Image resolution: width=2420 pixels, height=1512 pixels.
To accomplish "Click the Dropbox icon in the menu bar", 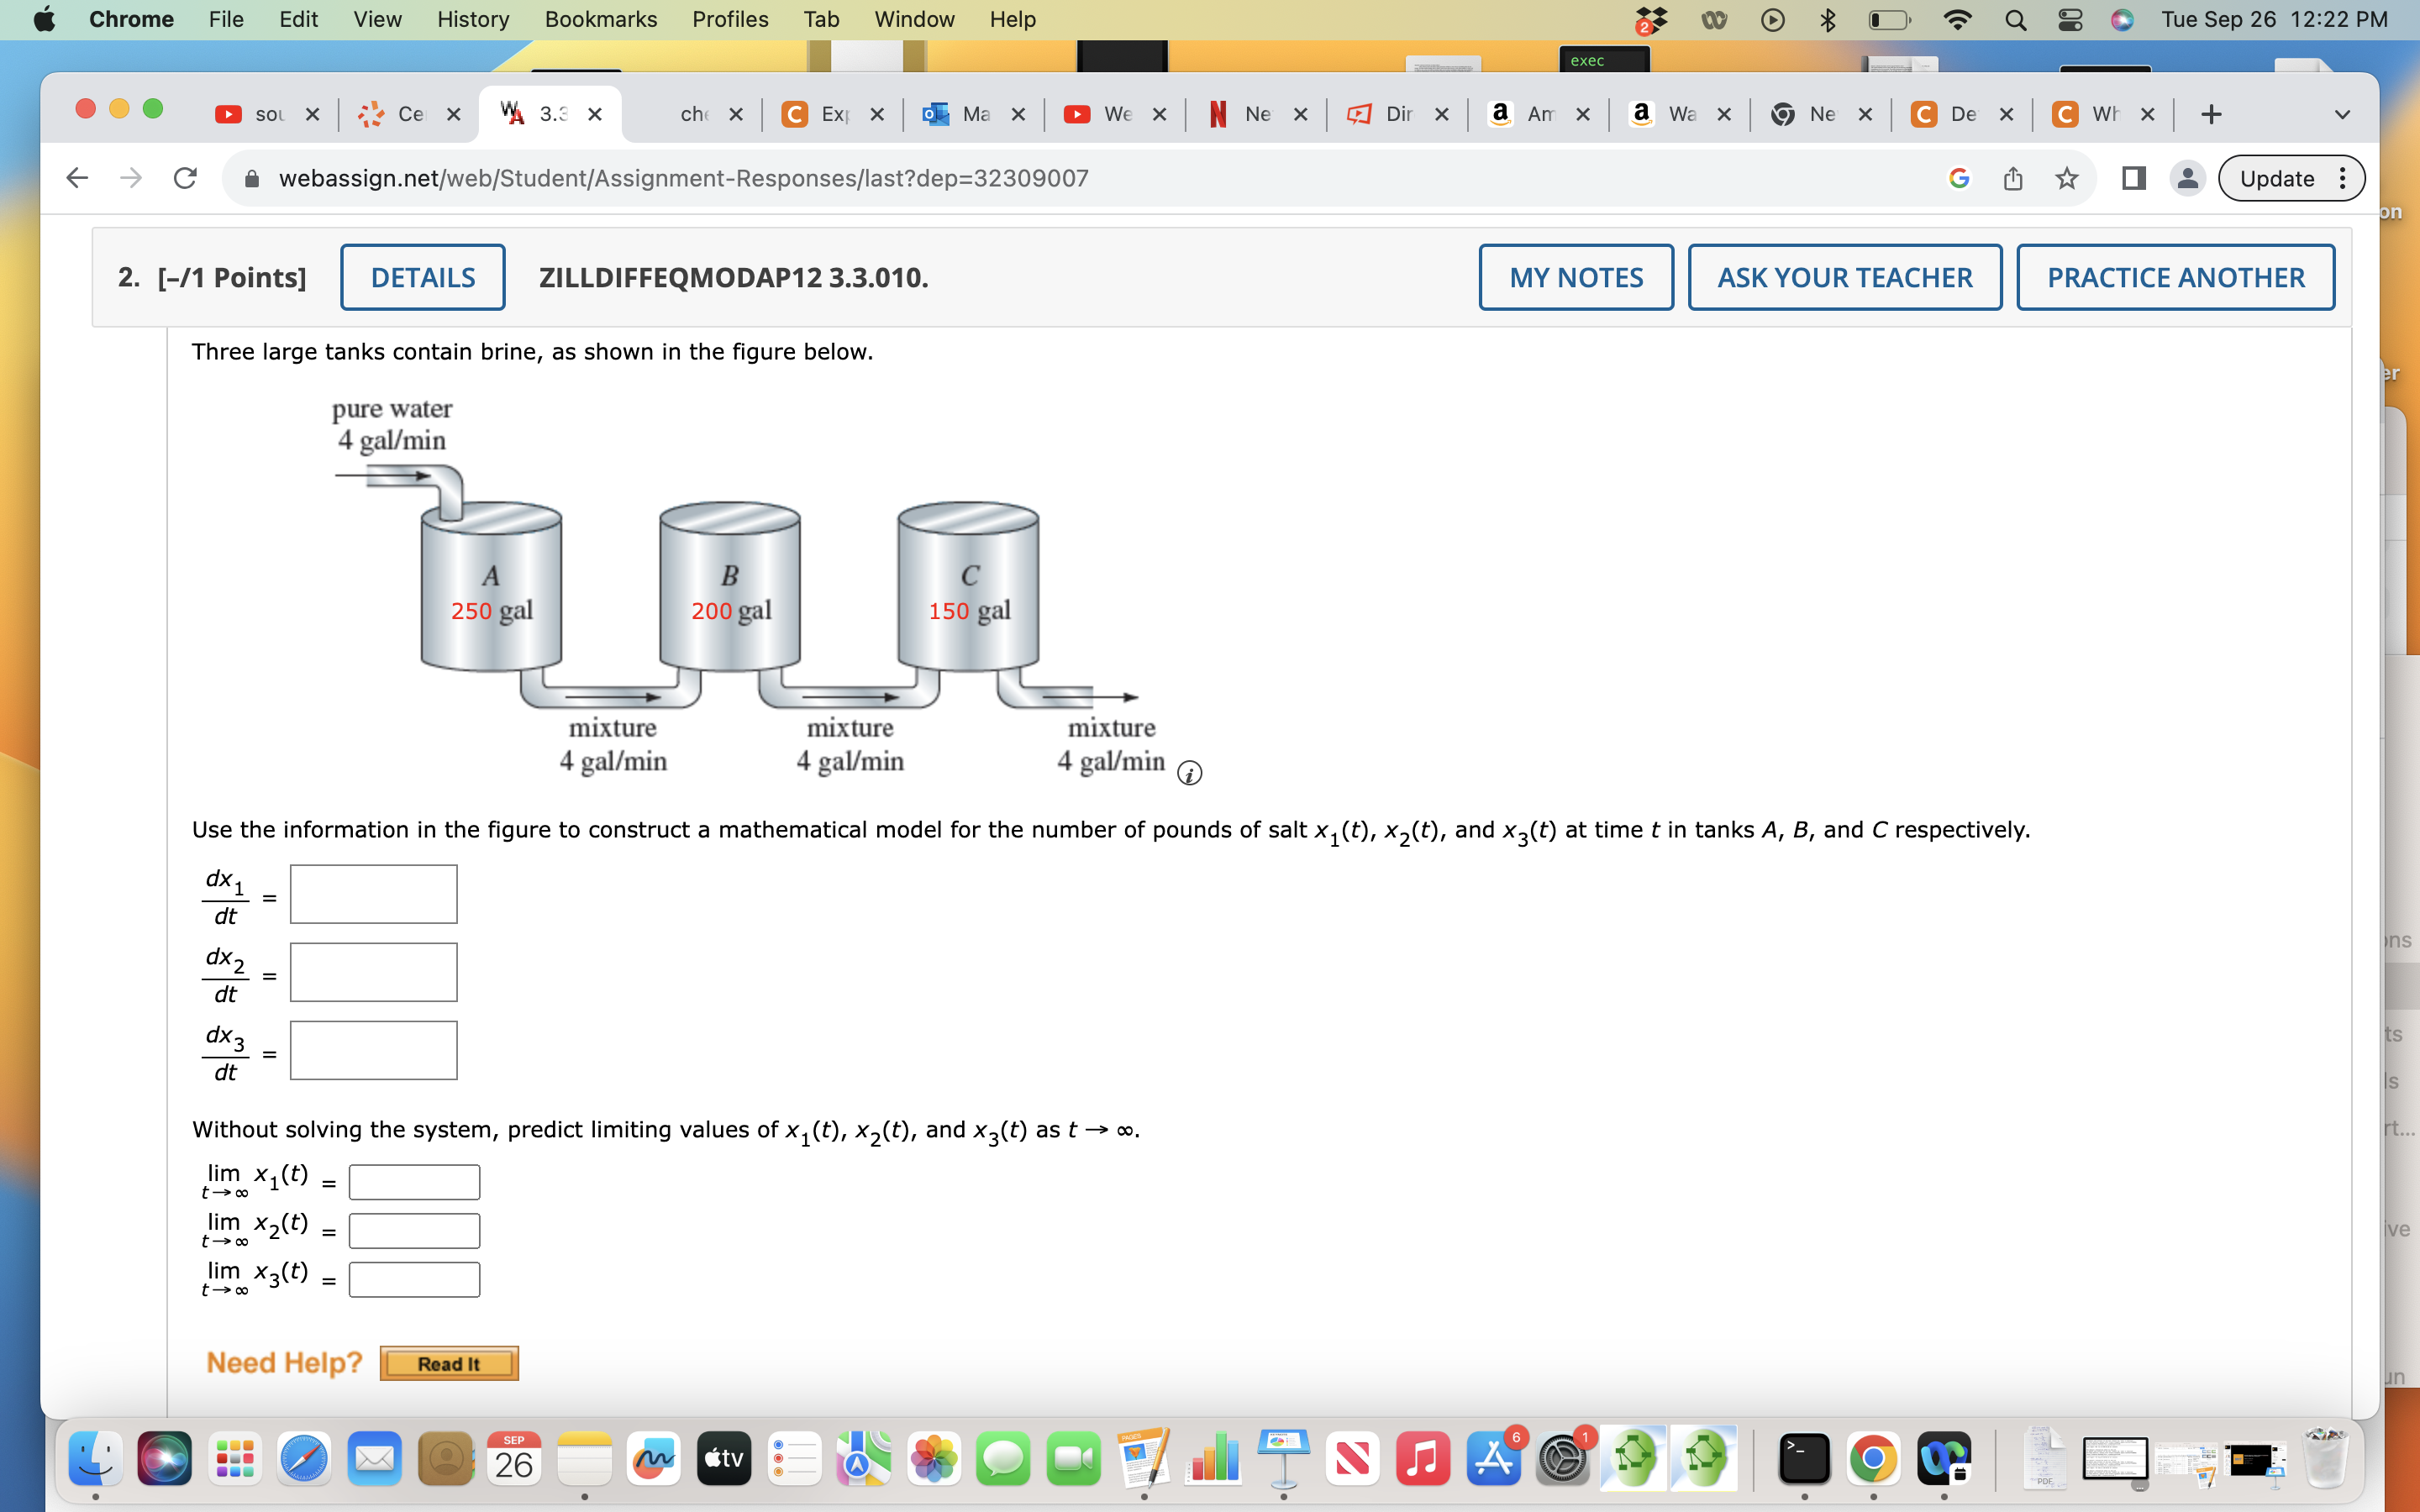I will [x=1650, y=19].
